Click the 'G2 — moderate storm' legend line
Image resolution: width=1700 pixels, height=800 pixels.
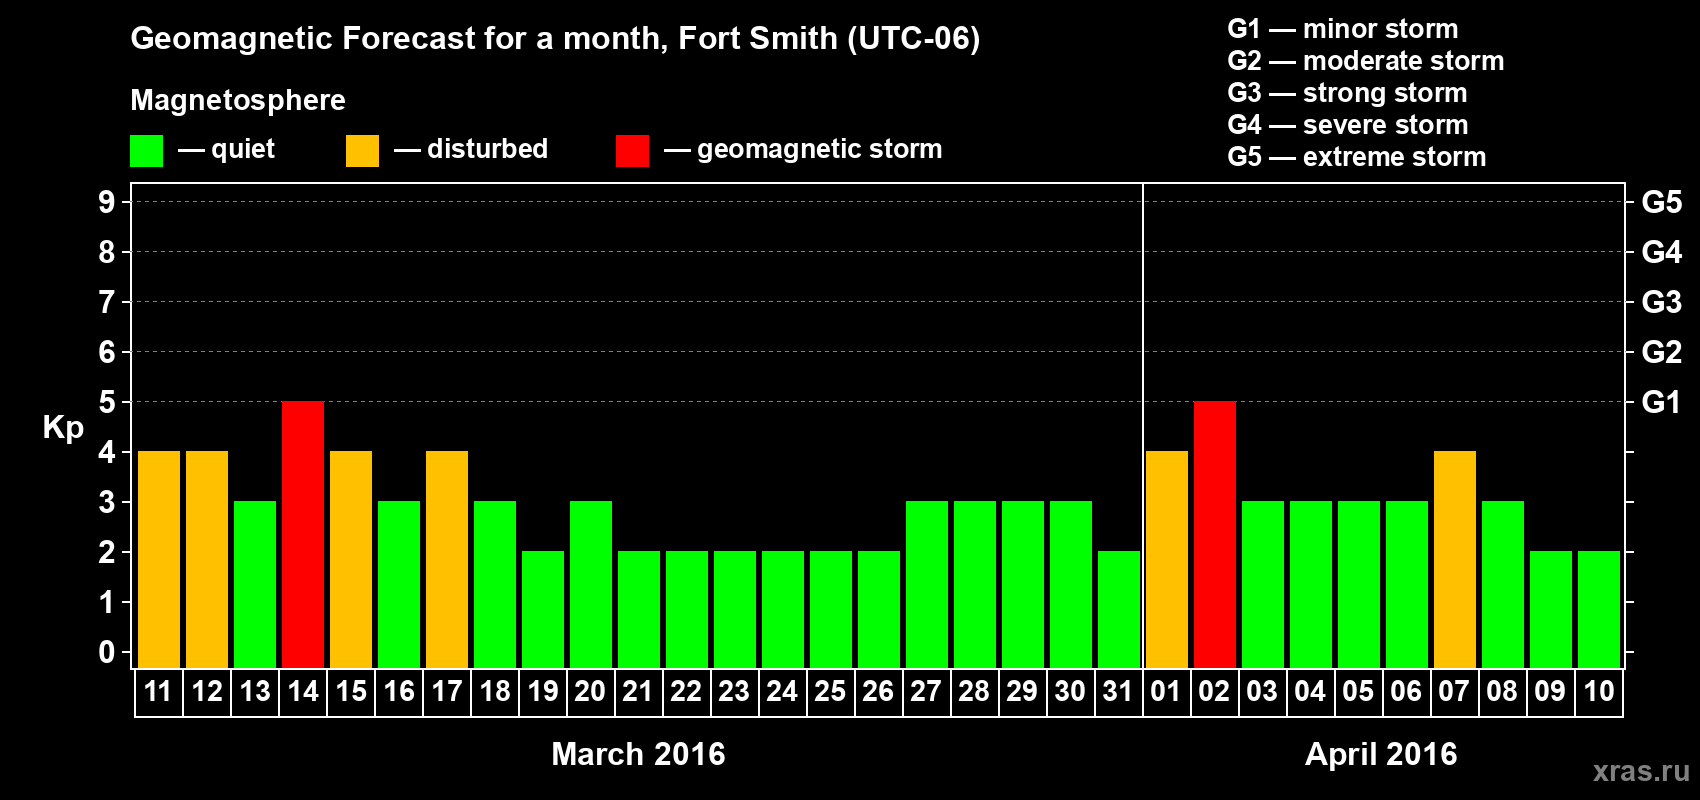(1366, 61)
